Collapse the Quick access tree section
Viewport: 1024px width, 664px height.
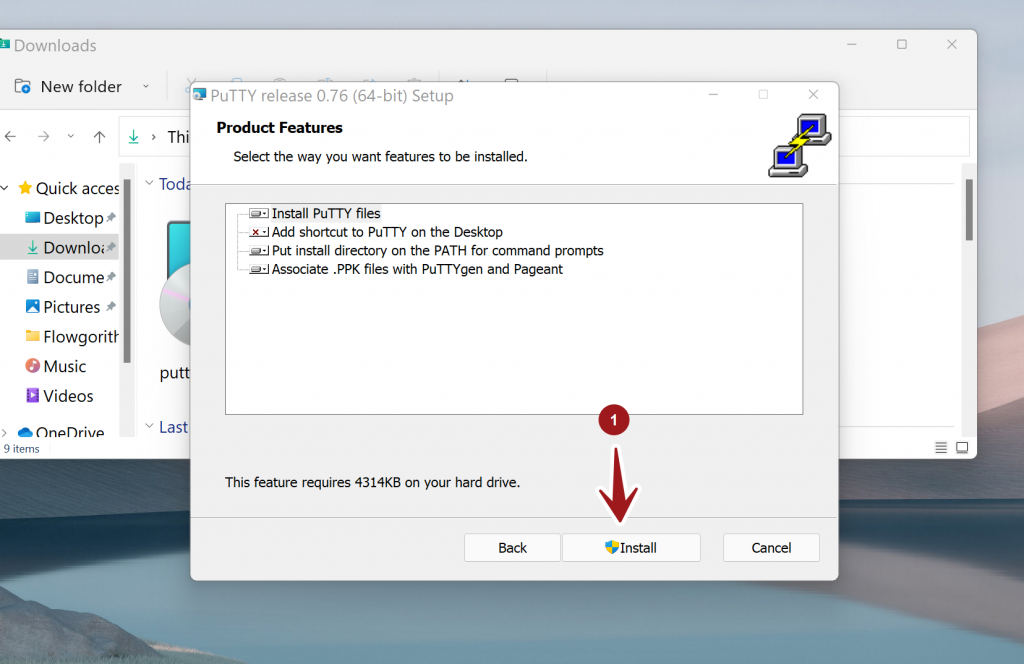point(7,188)
